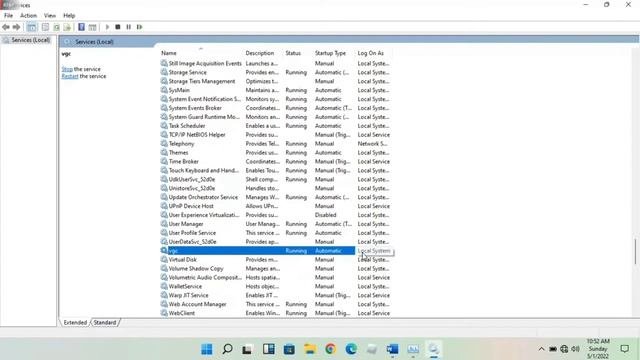Screen dimensions: 640x360
Task: Sort by the Description column header
Action: (260, 53)
